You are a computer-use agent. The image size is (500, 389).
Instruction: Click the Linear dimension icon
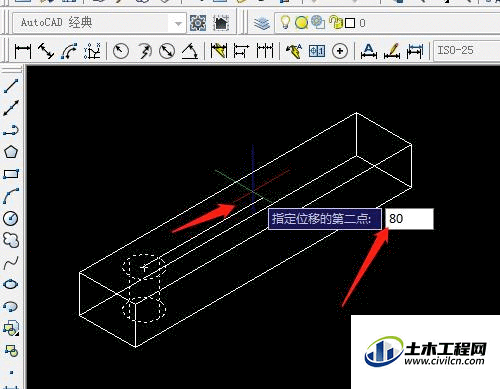click(23, 51)
